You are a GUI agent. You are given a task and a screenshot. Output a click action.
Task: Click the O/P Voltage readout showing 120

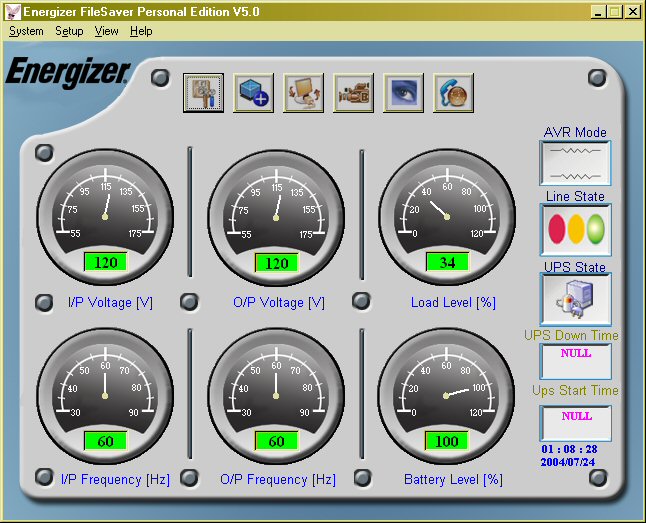pyautogui.click(x=277, y=263)
